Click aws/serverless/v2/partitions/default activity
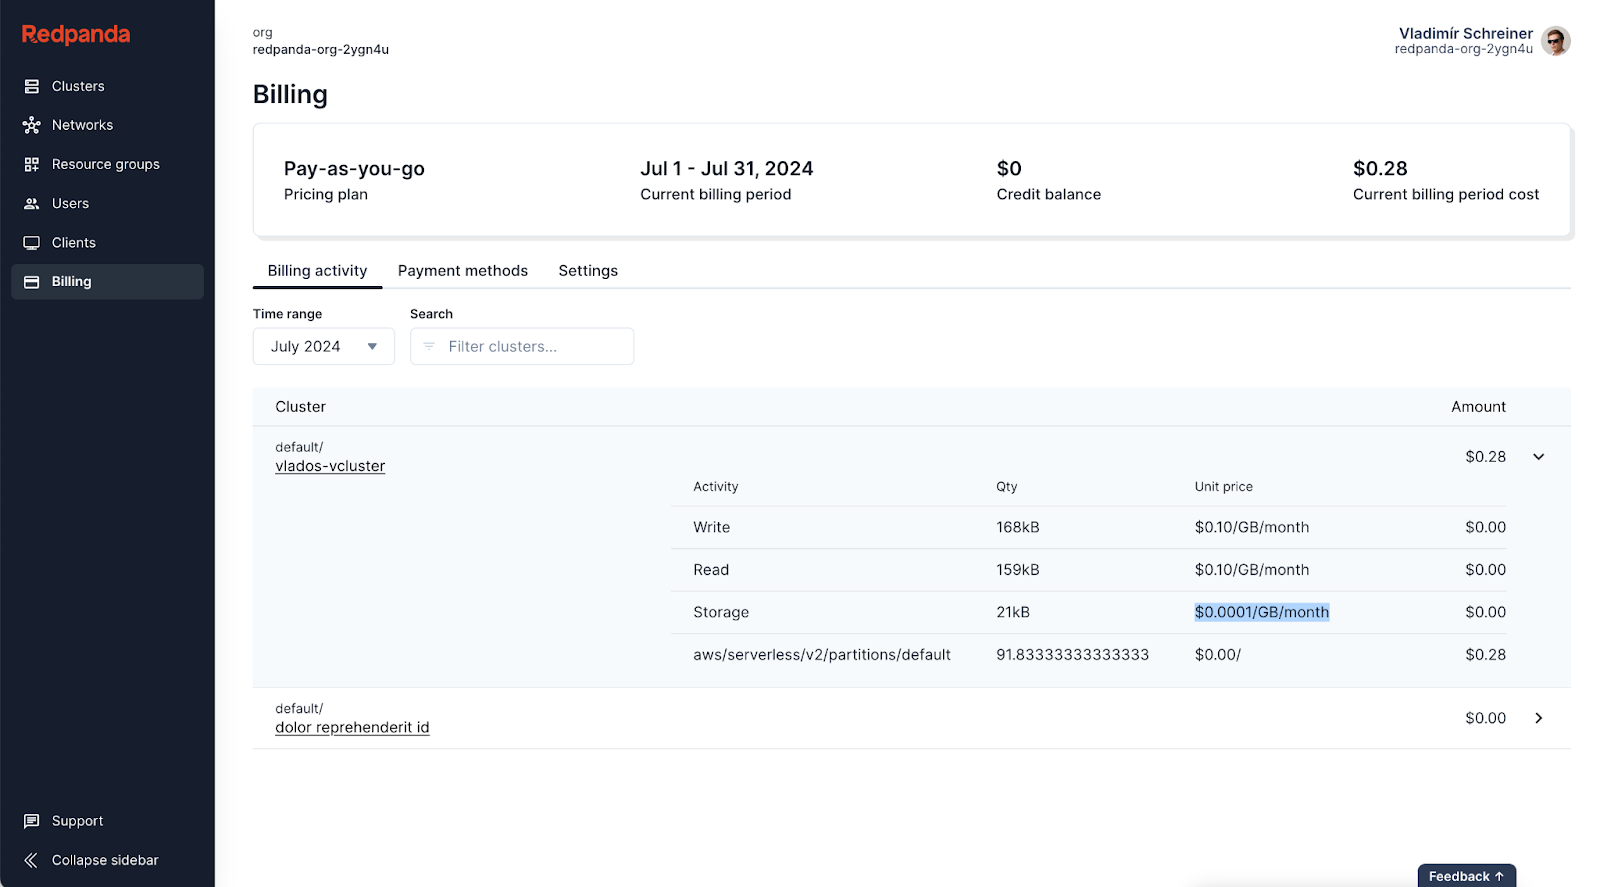Viewport: 1600px width, 887px height. click(x=822, y=655)
